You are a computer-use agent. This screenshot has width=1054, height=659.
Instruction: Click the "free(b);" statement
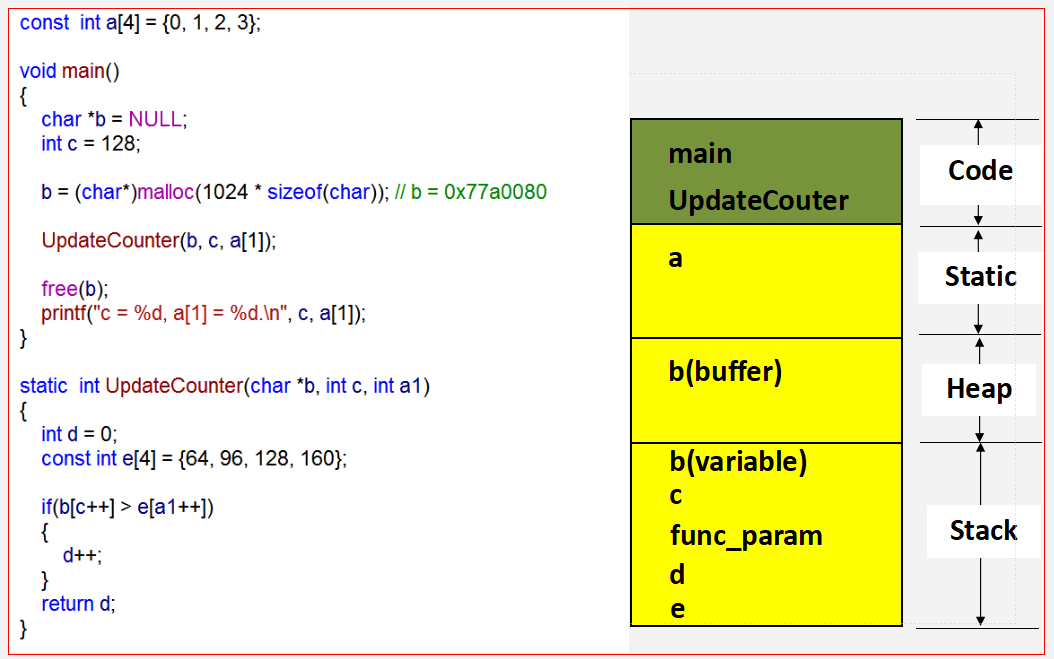(x=74, y=289)
